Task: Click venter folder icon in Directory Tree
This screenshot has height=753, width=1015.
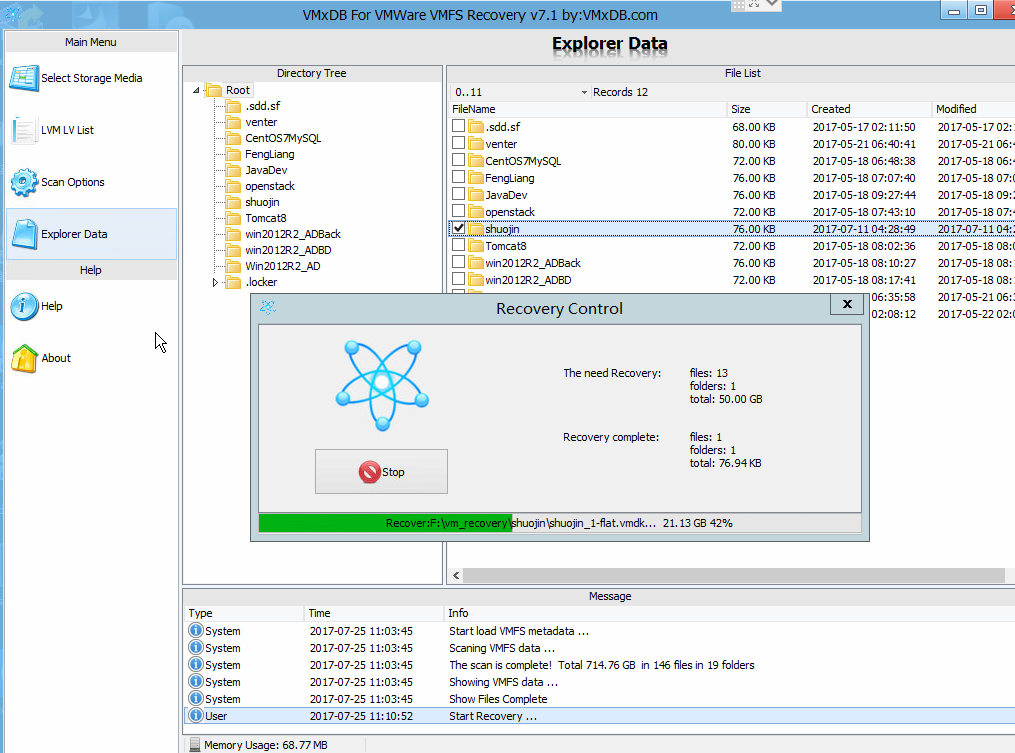Action: (x=233, y=122)
